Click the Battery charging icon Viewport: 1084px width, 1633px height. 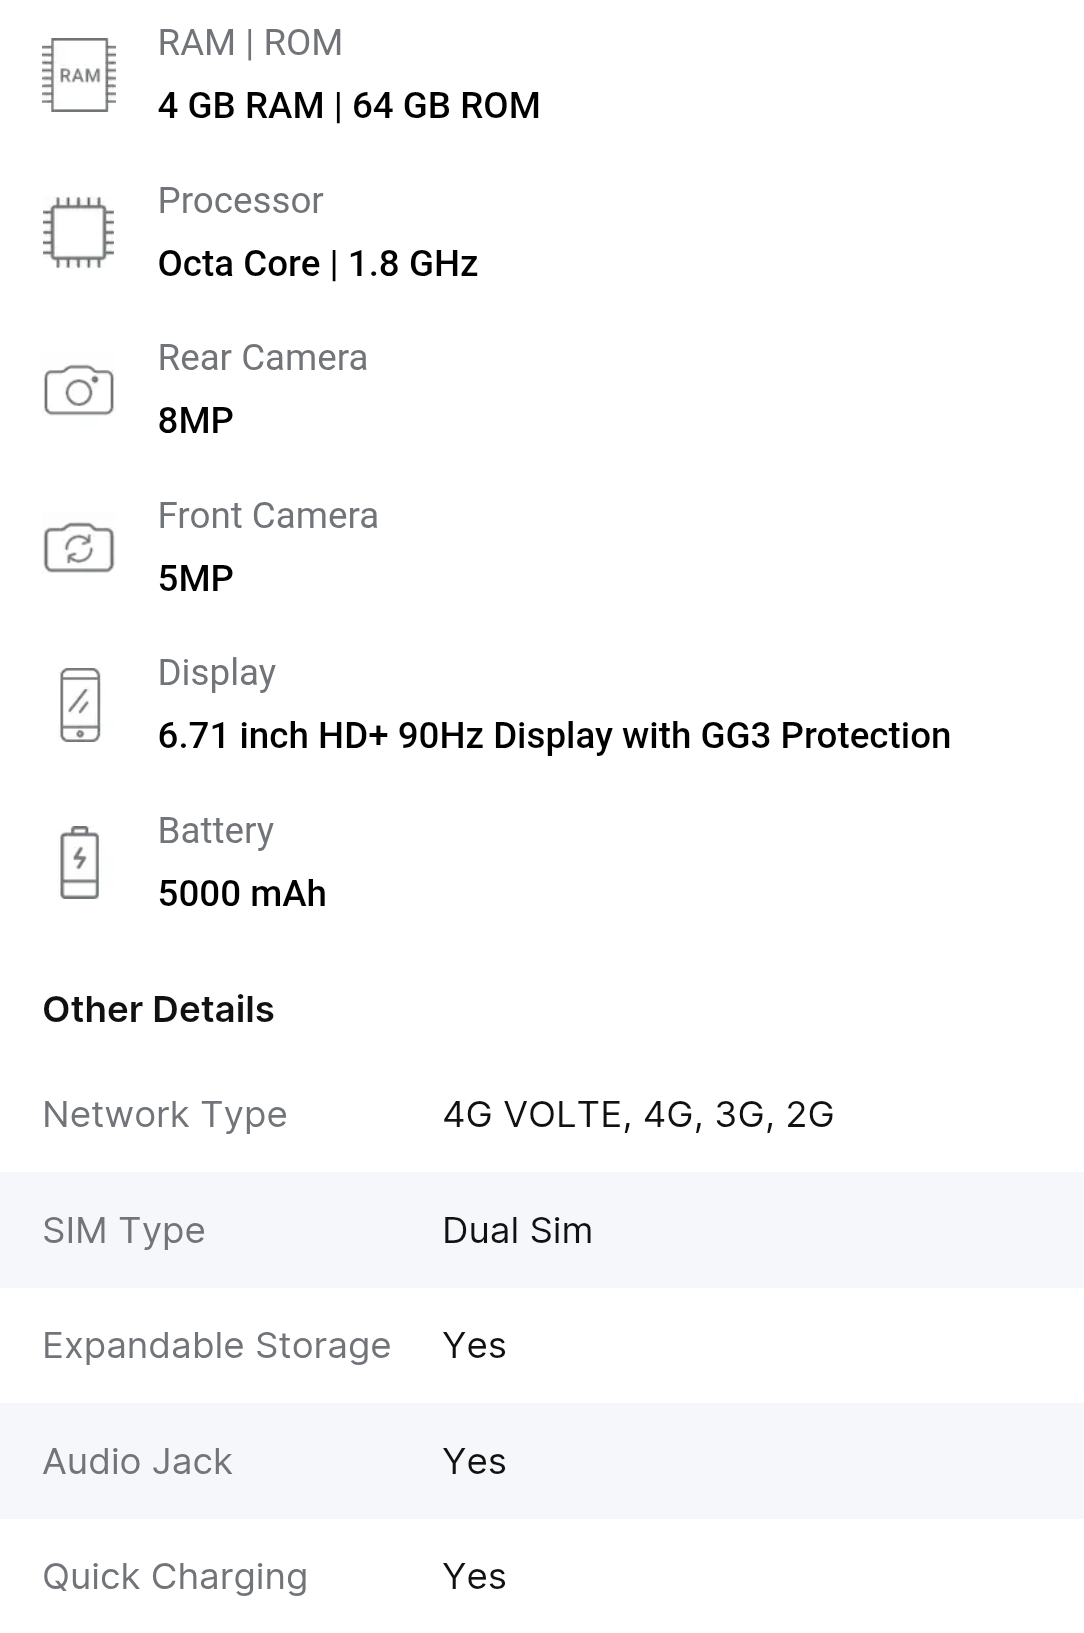click(80, 862)
